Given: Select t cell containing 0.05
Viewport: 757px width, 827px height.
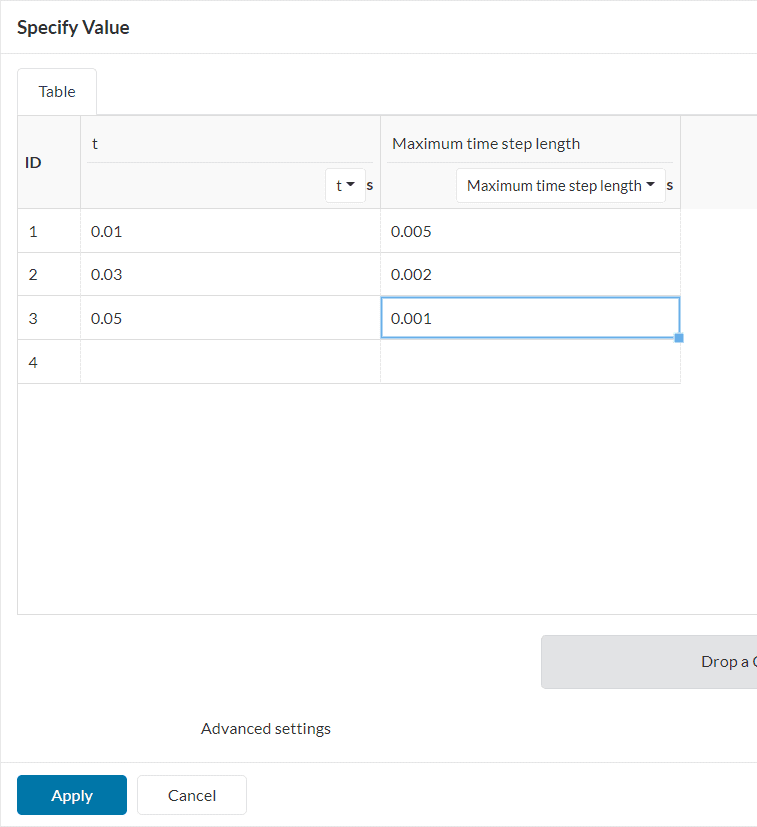Looking at the screenshot, I should pyautogui.click(x=230, y=318).
